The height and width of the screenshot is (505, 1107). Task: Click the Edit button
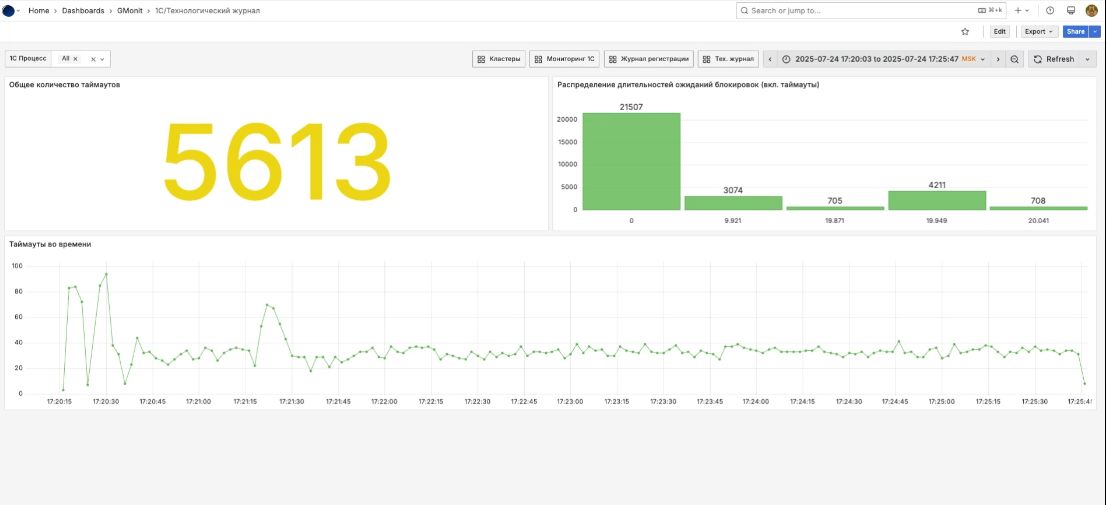point(999,31)
